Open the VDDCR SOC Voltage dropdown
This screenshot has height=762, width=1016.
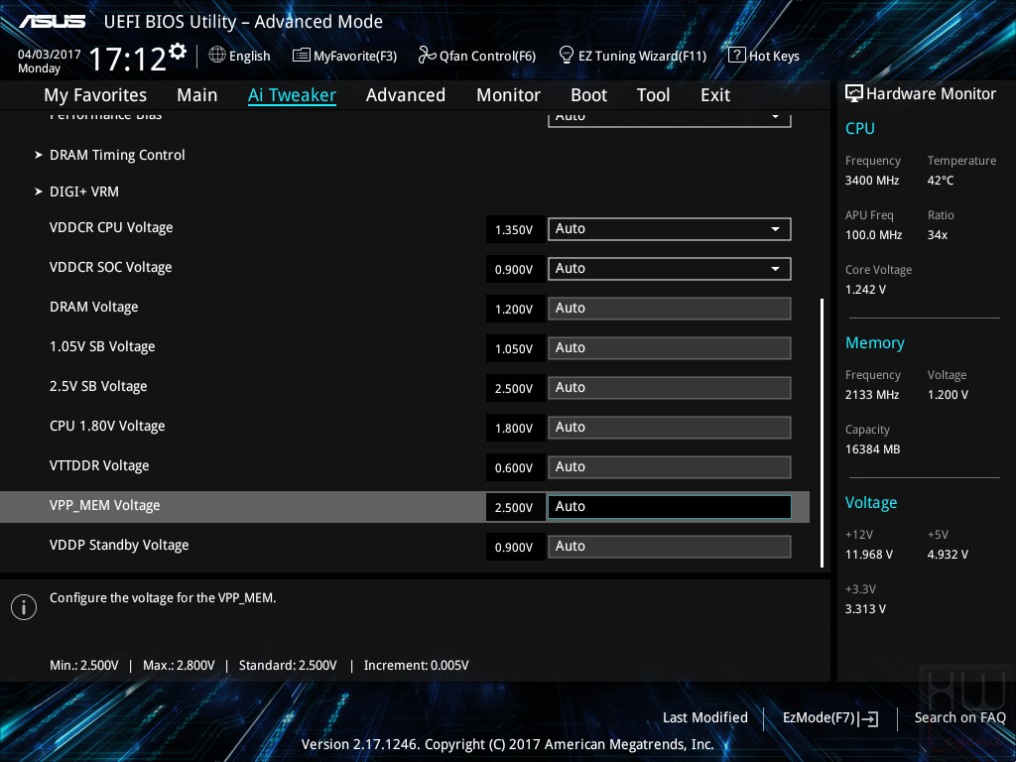[669, 269]
